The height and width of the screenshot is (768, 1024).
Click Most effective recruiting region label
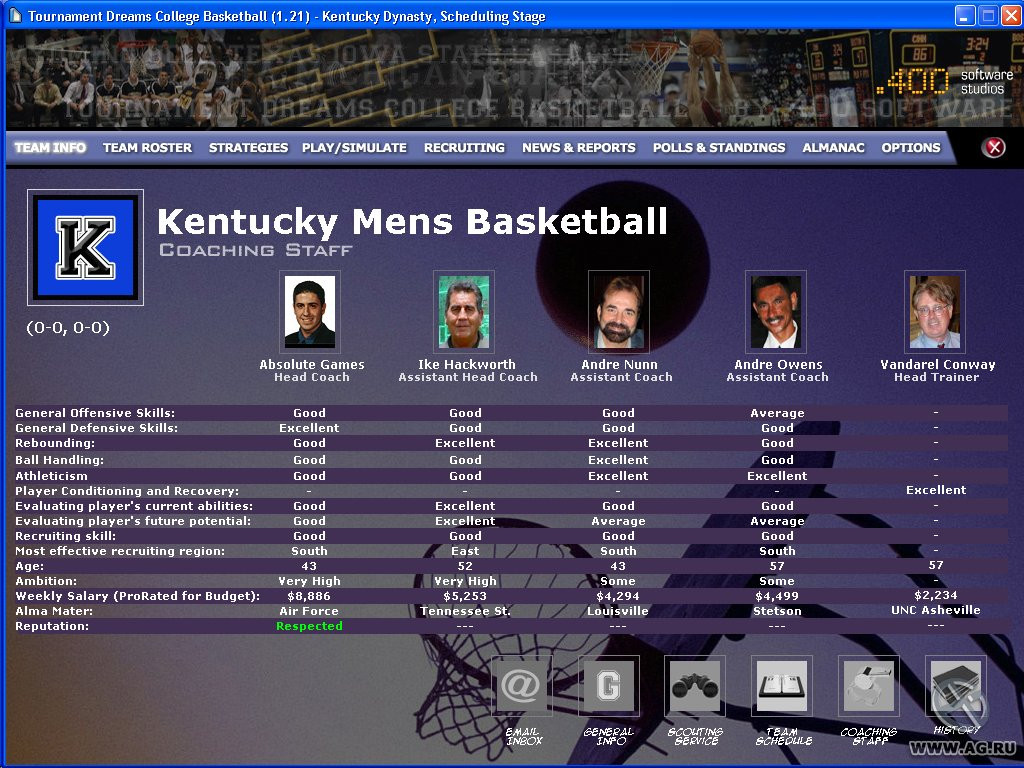click(x=120, y=551)
